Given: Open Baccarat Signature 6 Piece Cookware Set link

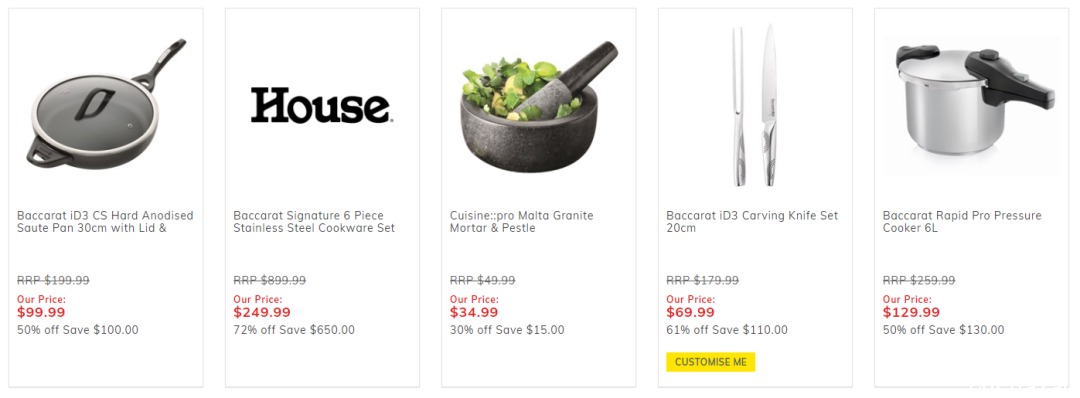Looking at the screenshot, I should click(x=314, y=222).
